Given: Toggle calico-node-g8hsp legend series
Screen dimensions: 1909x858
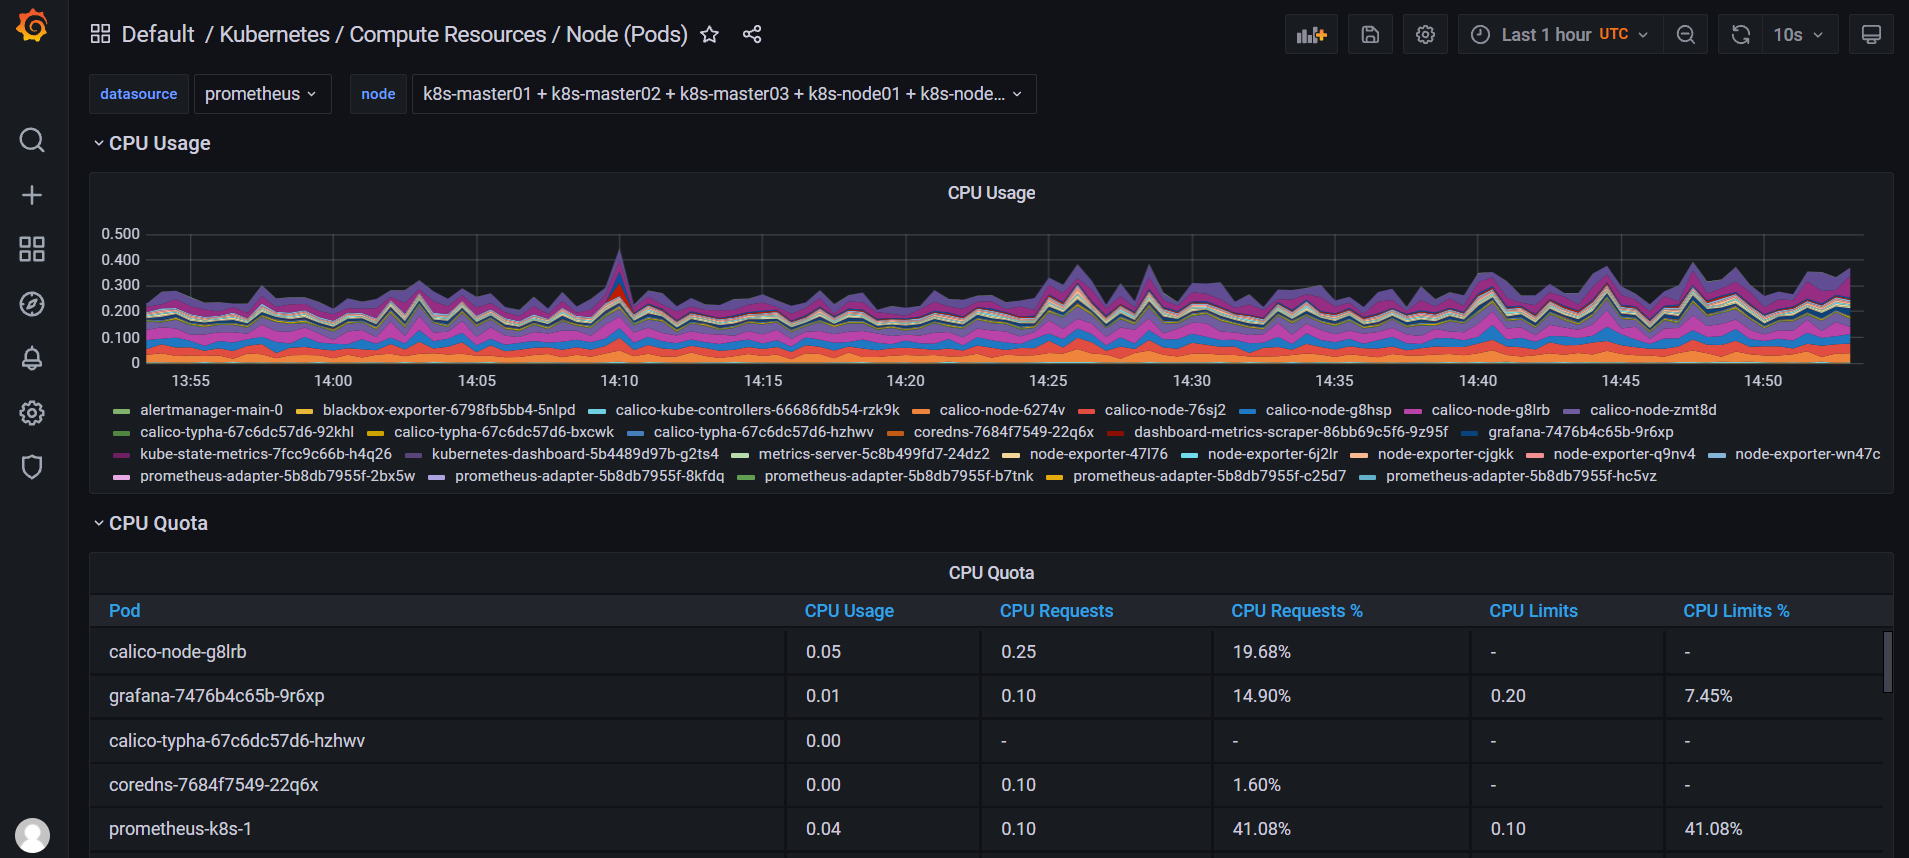Looking at the screenshot, I should pos(1328,410).
